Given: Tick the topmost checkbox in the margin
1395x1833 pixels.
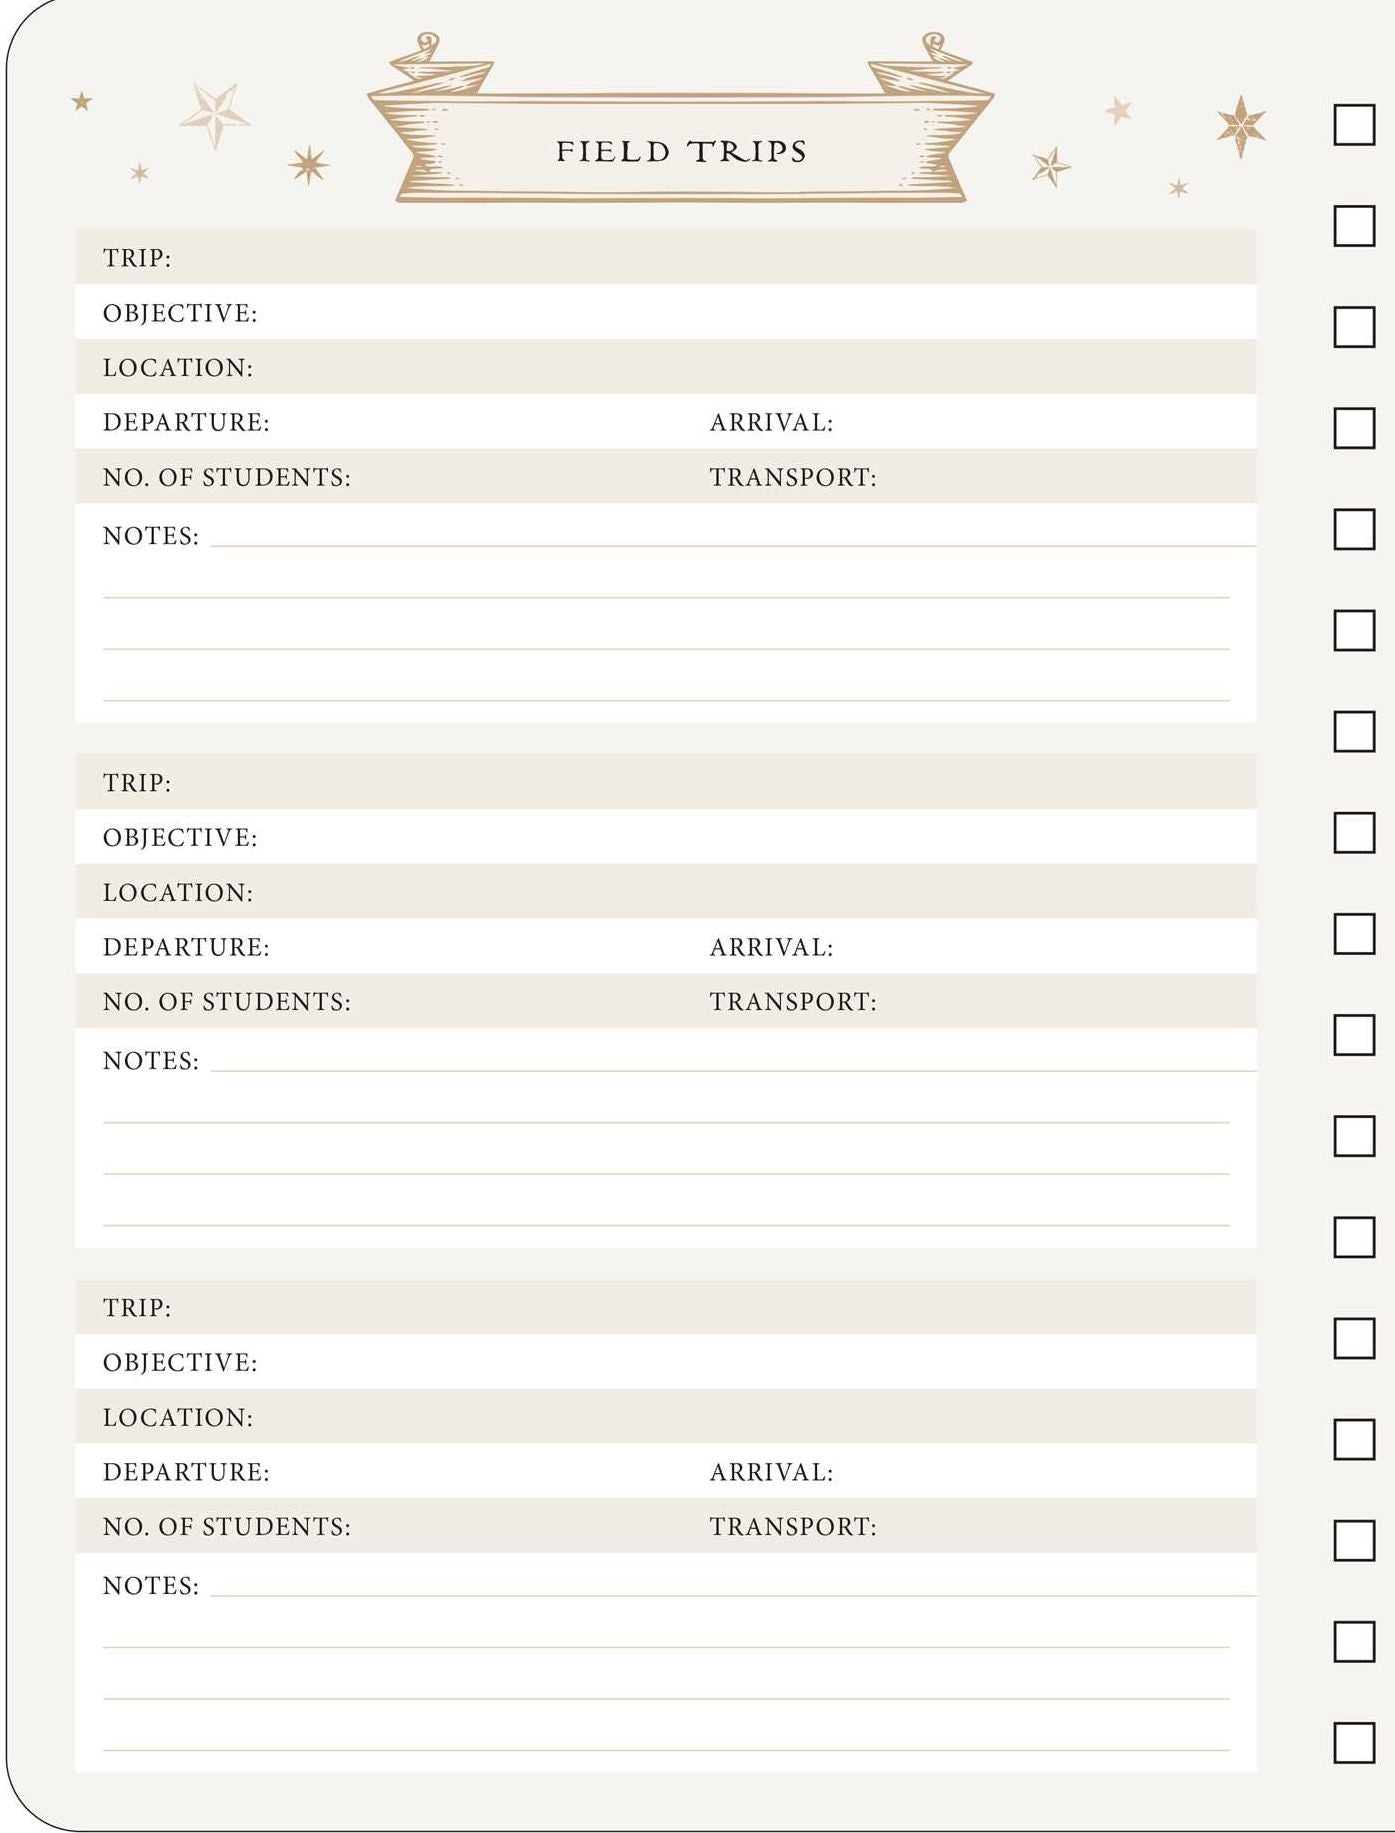Looking at the screenshot, I should coord(1354,125).
